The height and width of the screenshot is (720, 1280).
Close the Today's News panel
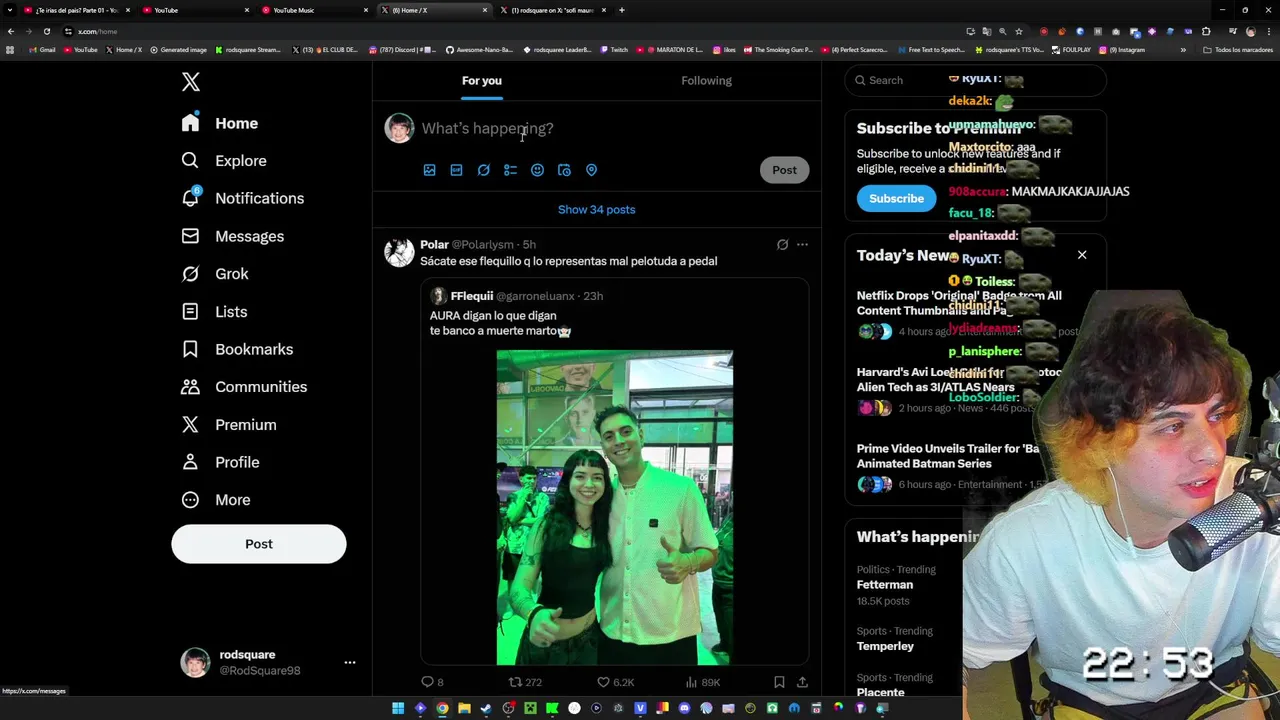[x=1082, y=255]
